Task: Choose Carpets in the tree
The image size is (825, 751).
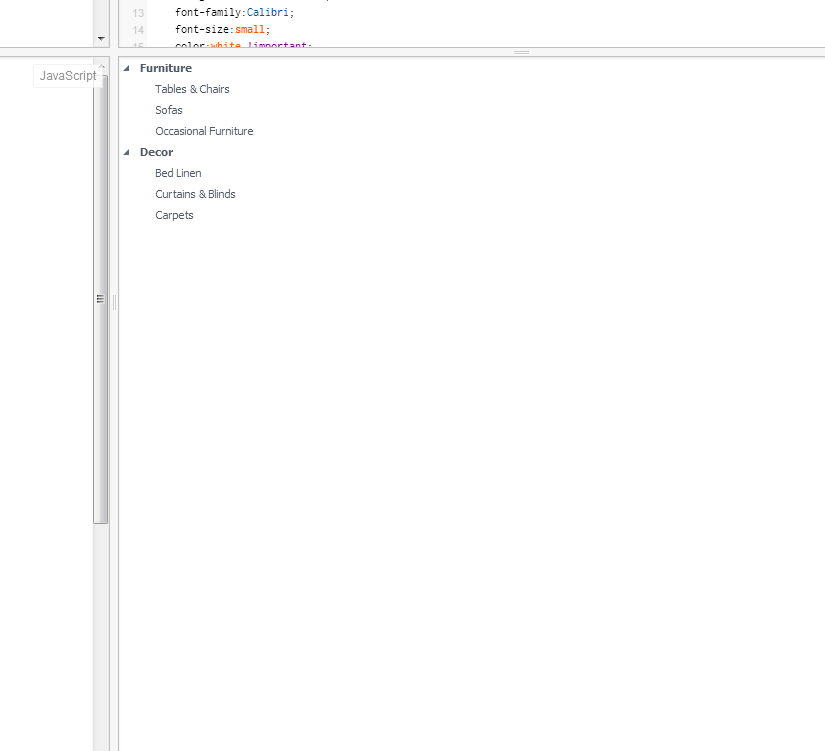Action: pos(174,215)
